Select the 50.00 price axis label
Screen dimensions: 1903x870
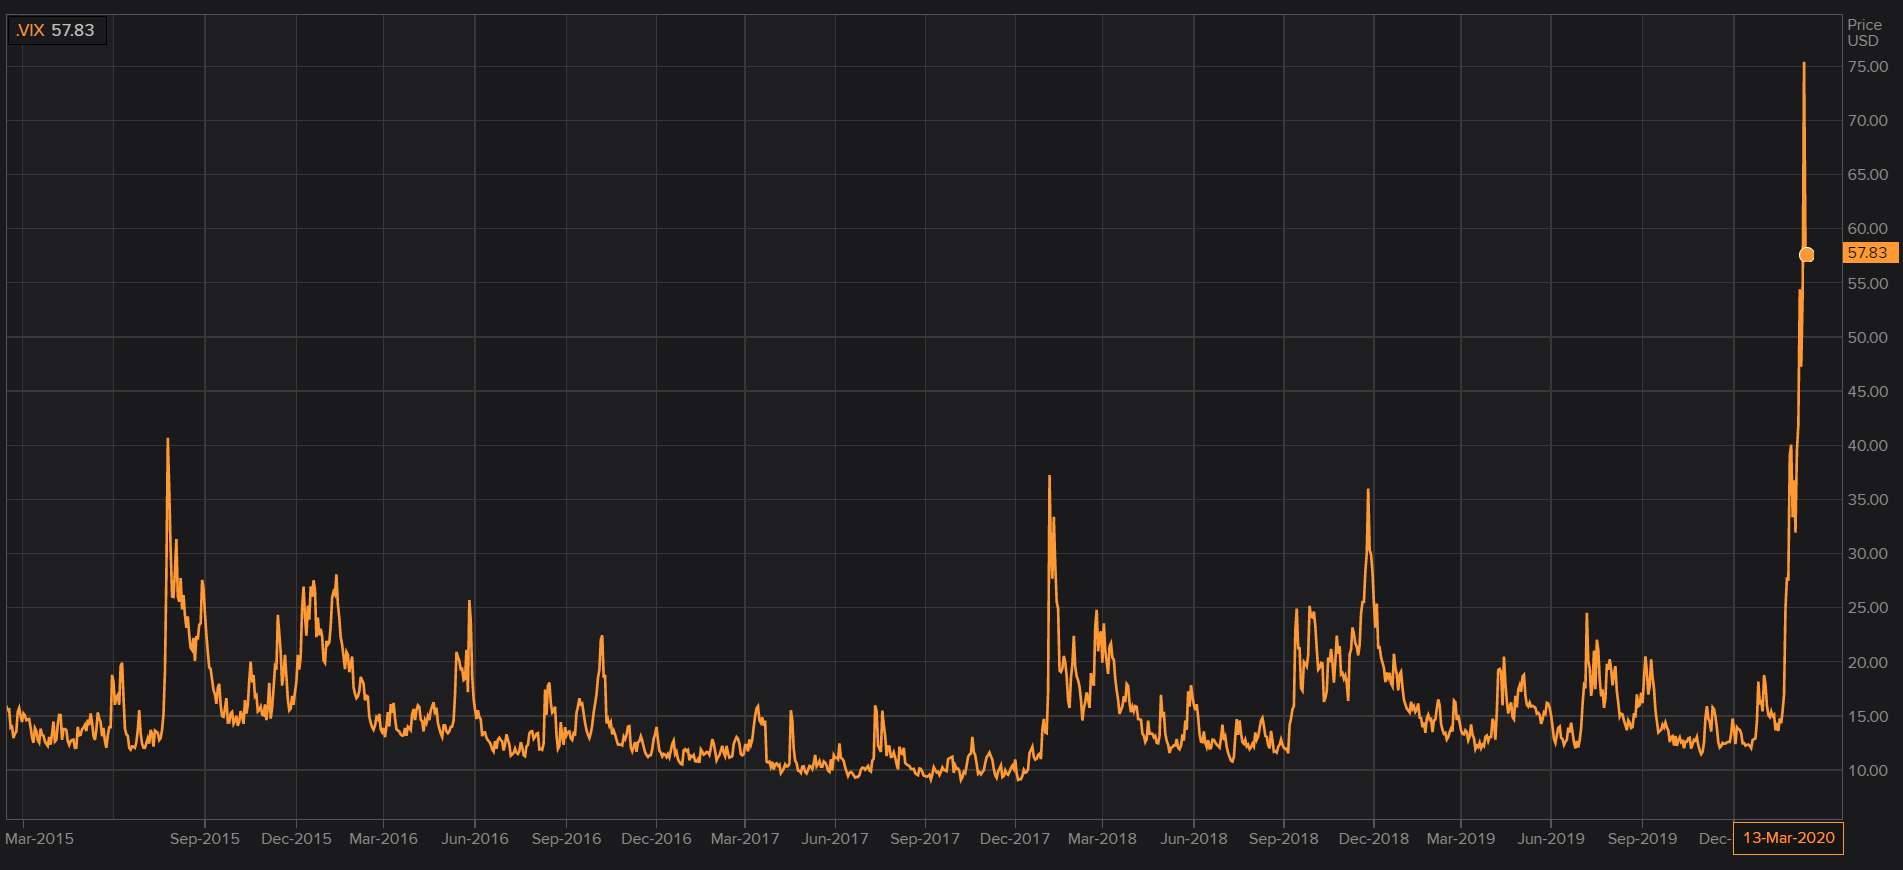pos(1867,338)
